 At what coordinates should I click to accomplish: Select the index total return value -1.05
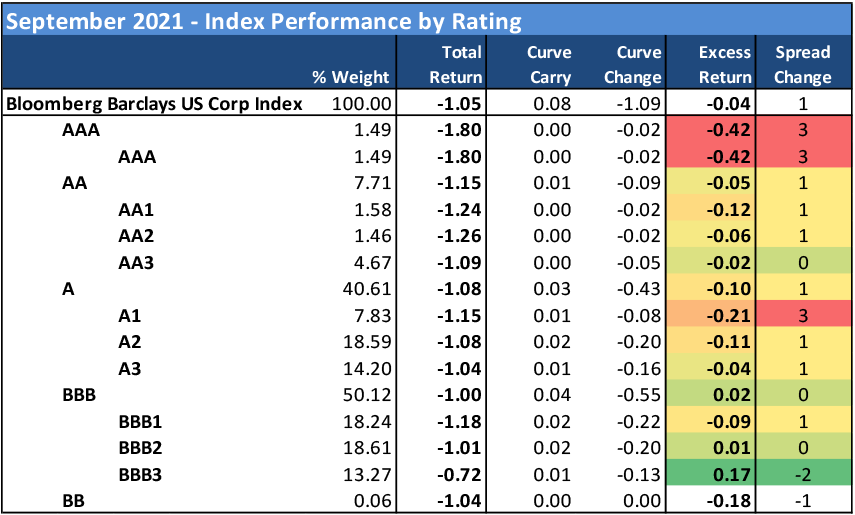pyautogui.click(x=462, y=103)
